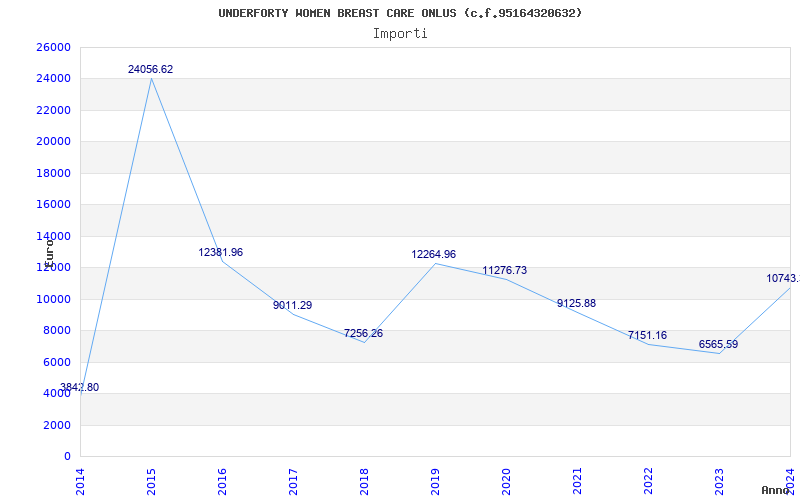Click the 2018 x-axis year label
The image size is (800, 500).
(364, 480)
